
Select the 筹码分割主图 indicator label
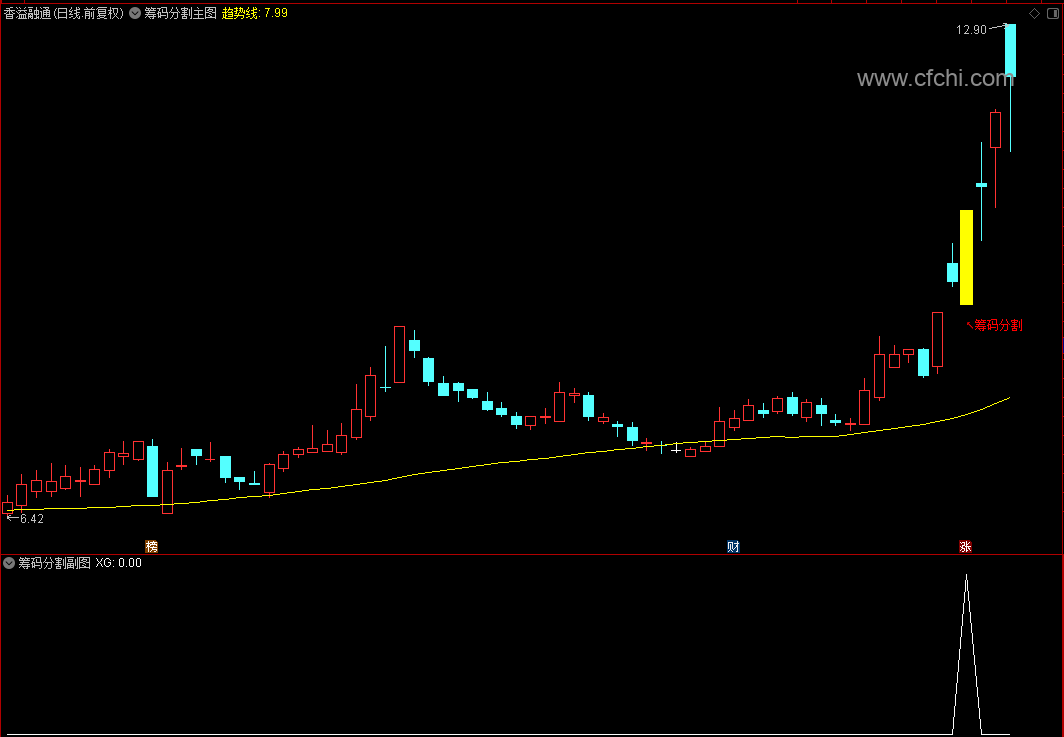180,13
